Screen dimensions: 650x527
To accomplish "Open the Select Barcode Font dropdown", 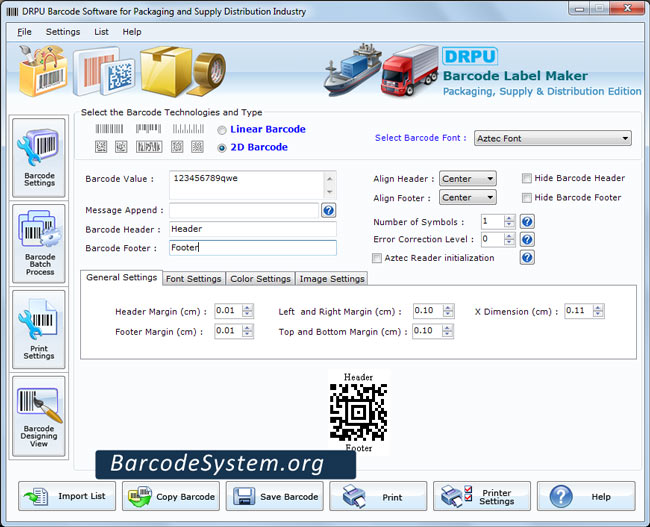I will (553, 138).
